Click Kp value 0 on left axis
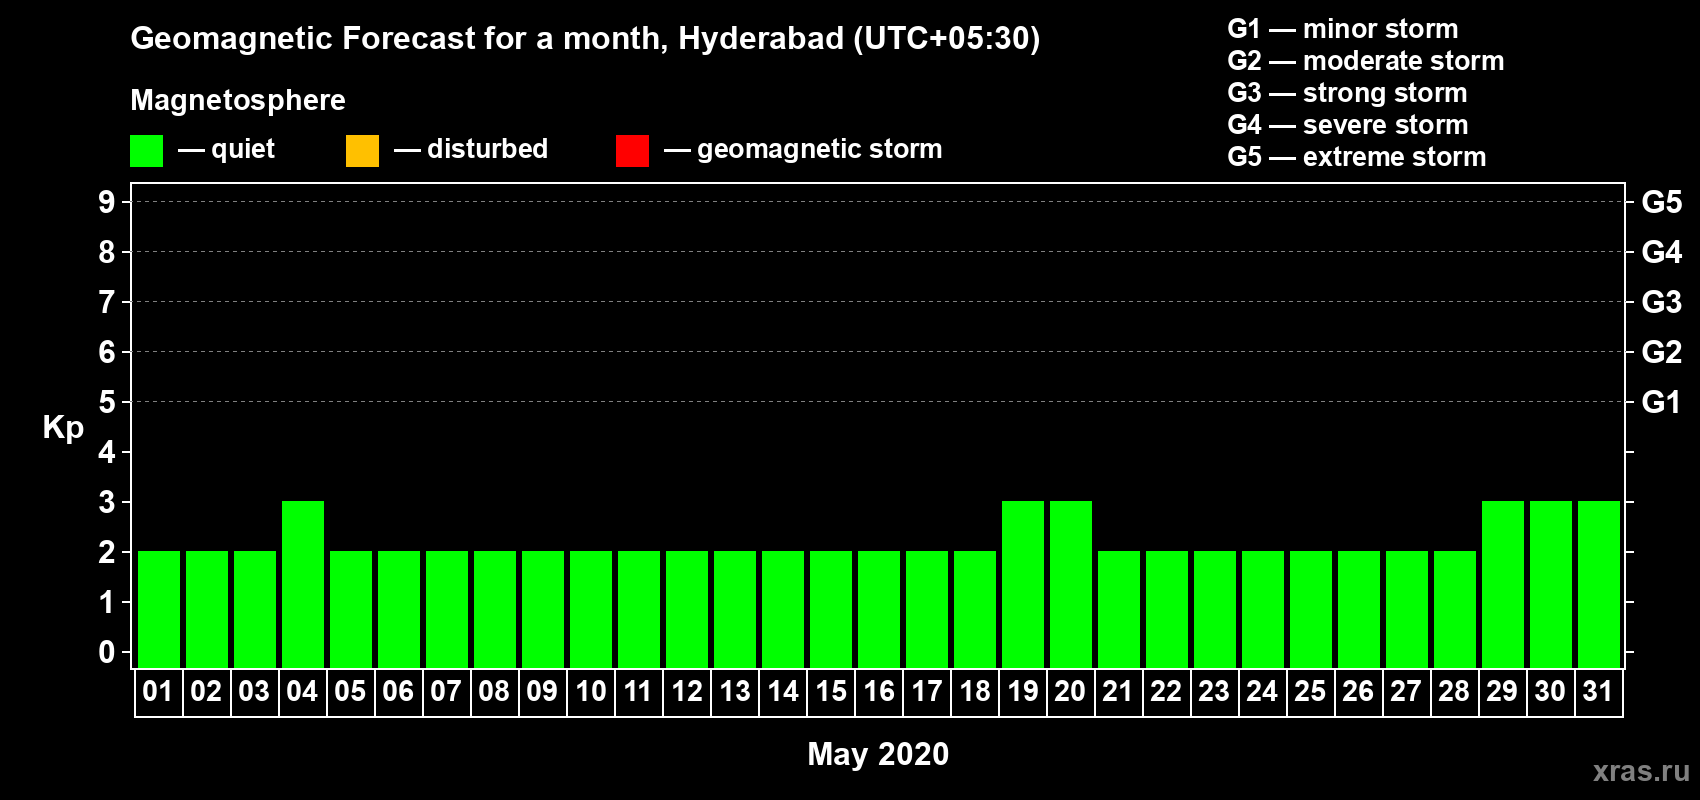The image size is (1700, 800). [x=107, y=652]
